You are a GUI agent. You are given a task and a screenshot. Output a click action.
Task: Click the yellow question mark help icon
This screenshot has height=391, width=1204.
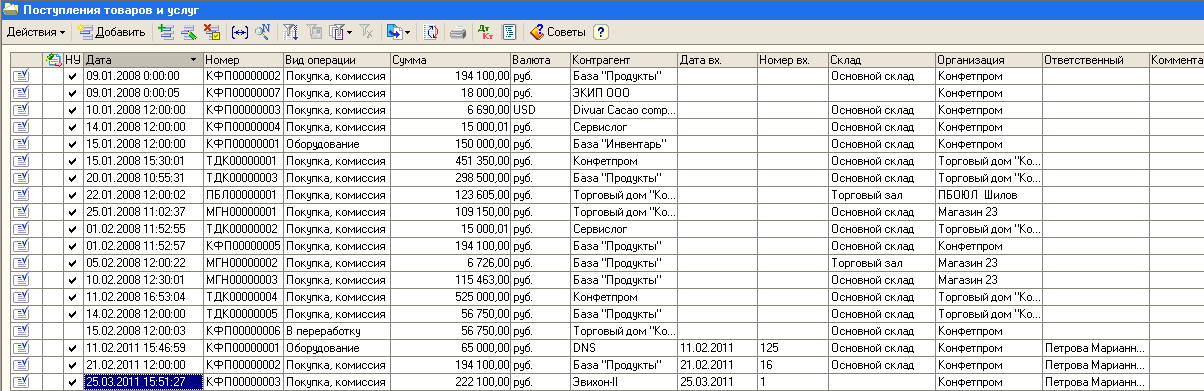point(600,32)
